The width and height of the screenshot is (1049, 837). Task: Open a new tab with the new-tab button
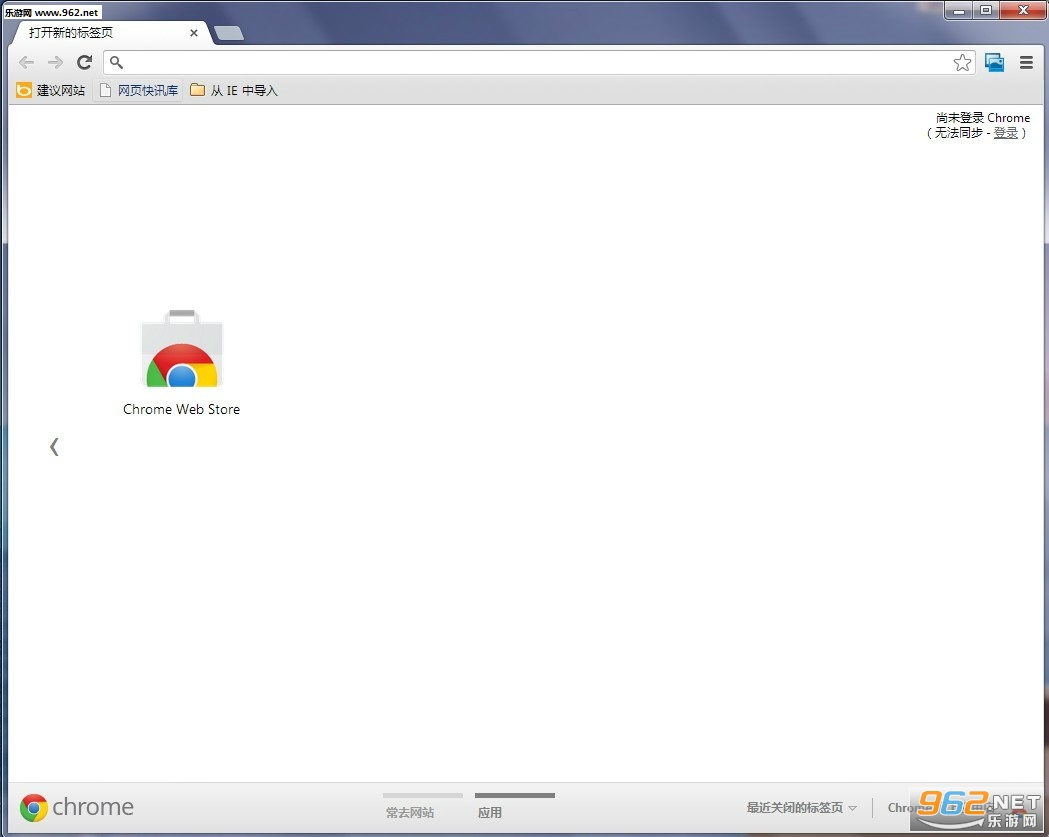tap(229, 33)
